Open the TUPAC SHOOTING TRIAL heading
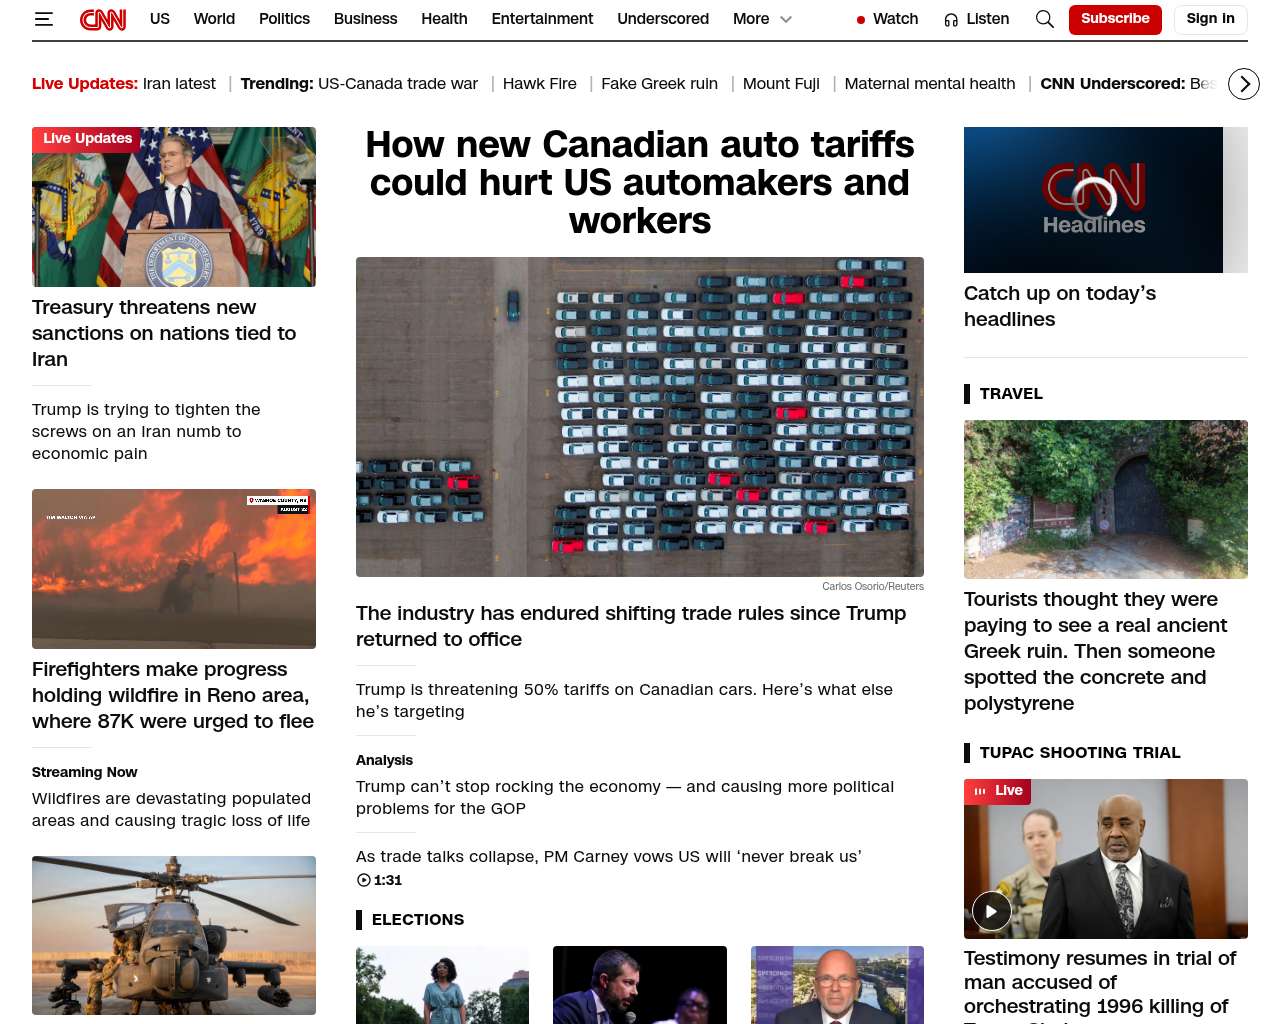This screenshot has width=1280, height=1024. click(1080, 753)
